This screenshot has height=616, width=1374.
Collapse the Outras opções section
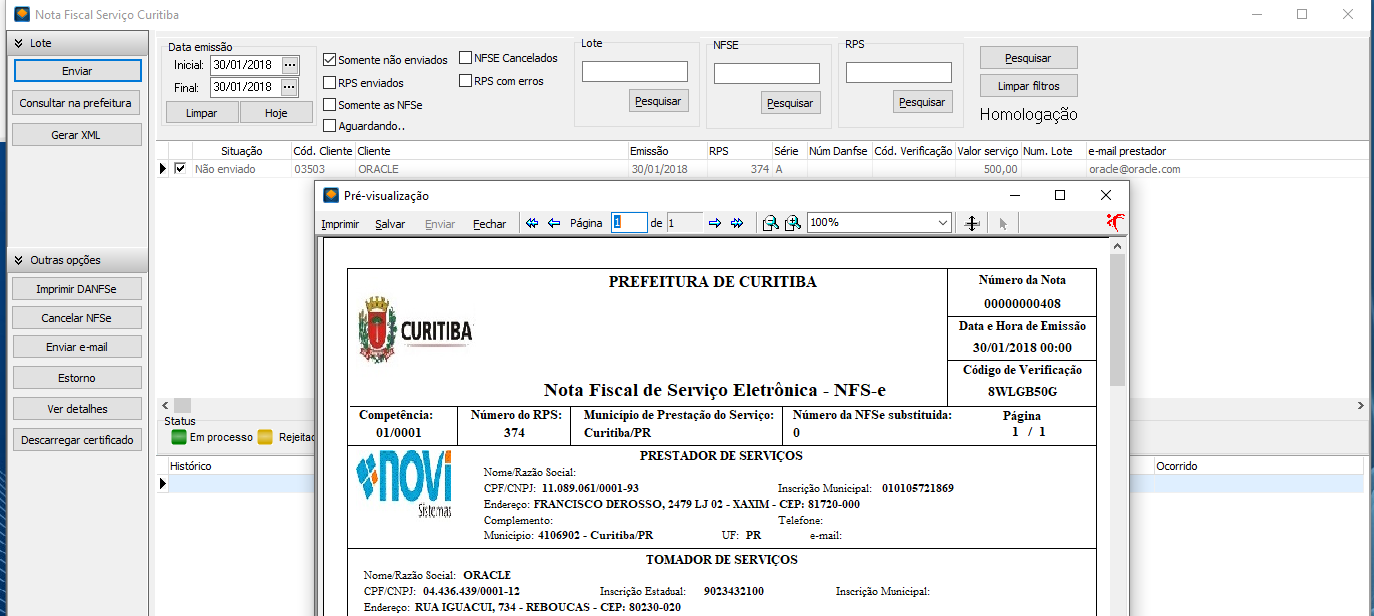click(x=19, y=260)
